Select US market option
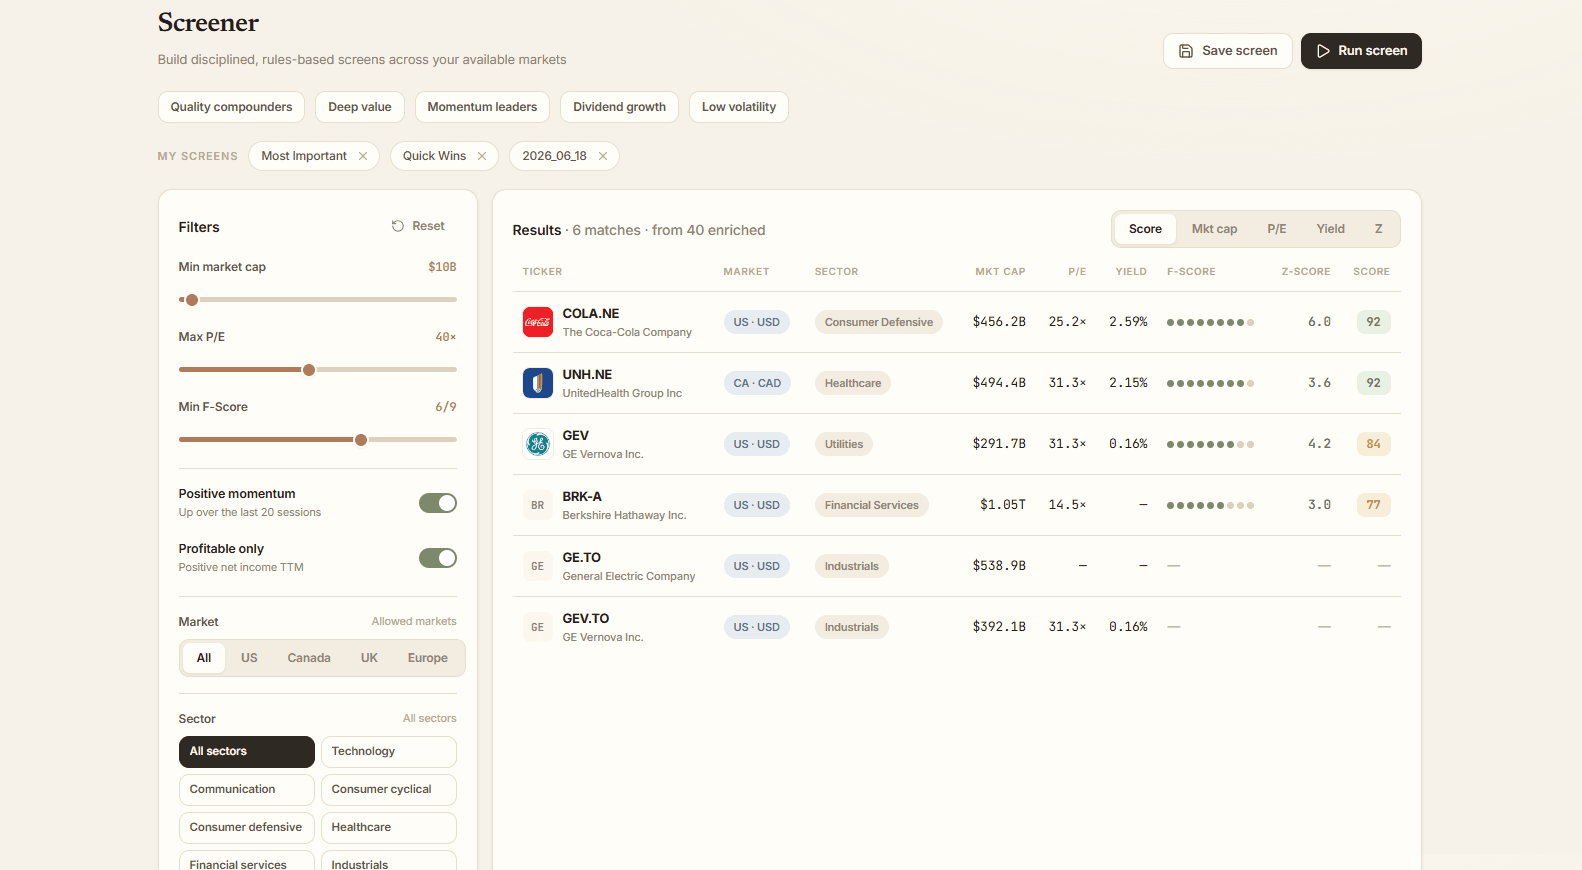Viewport: 1582px width, 870px height. coord(249,658)
